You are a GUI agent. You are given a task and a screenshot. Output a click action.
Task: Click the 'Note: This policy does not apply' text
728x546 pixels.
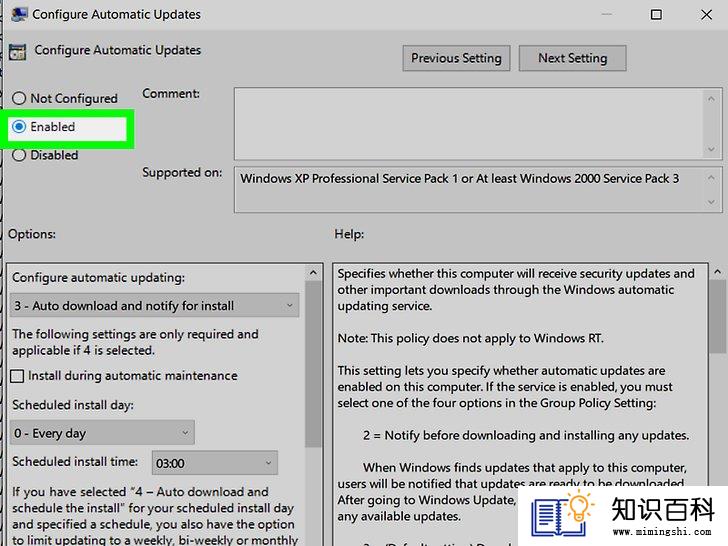point(471,338)
